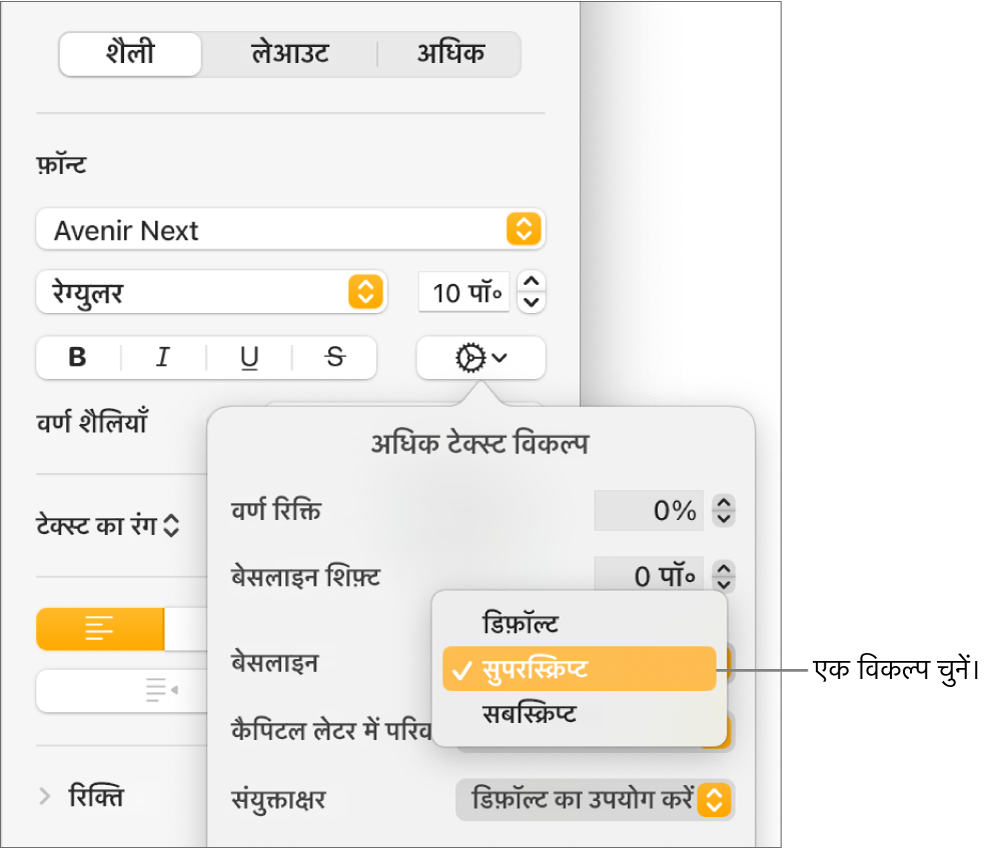
Task: Click the वर्ण शैलियाँ label
Action: (92, 422)
